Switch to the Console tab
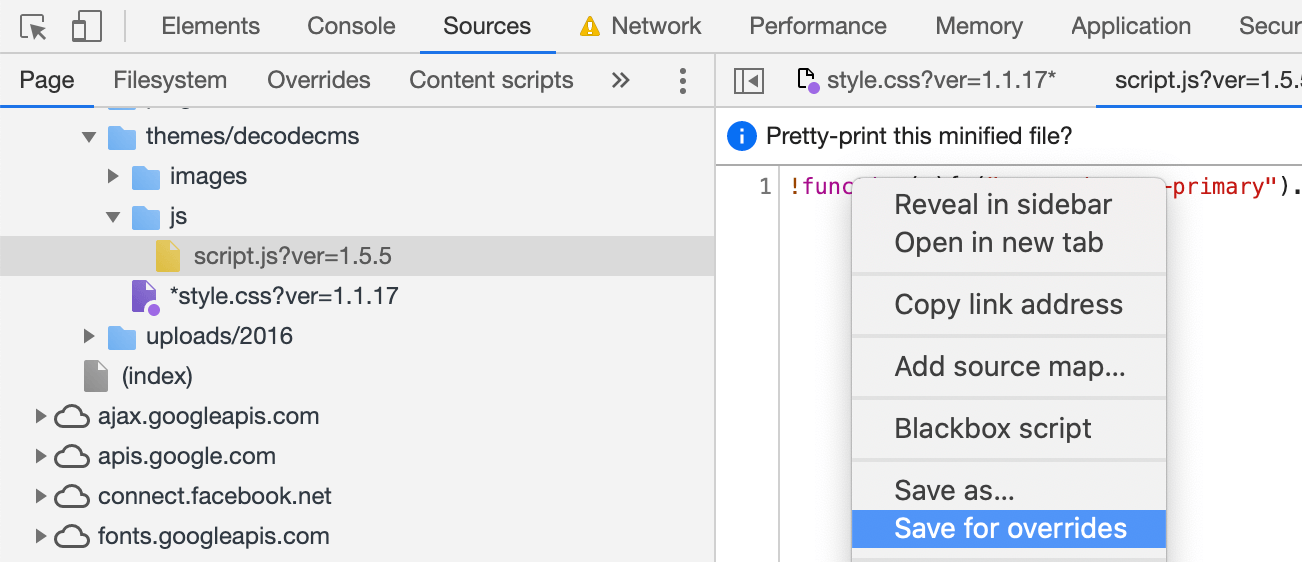This screenshot has height=562, width=1302. (351, 27)
